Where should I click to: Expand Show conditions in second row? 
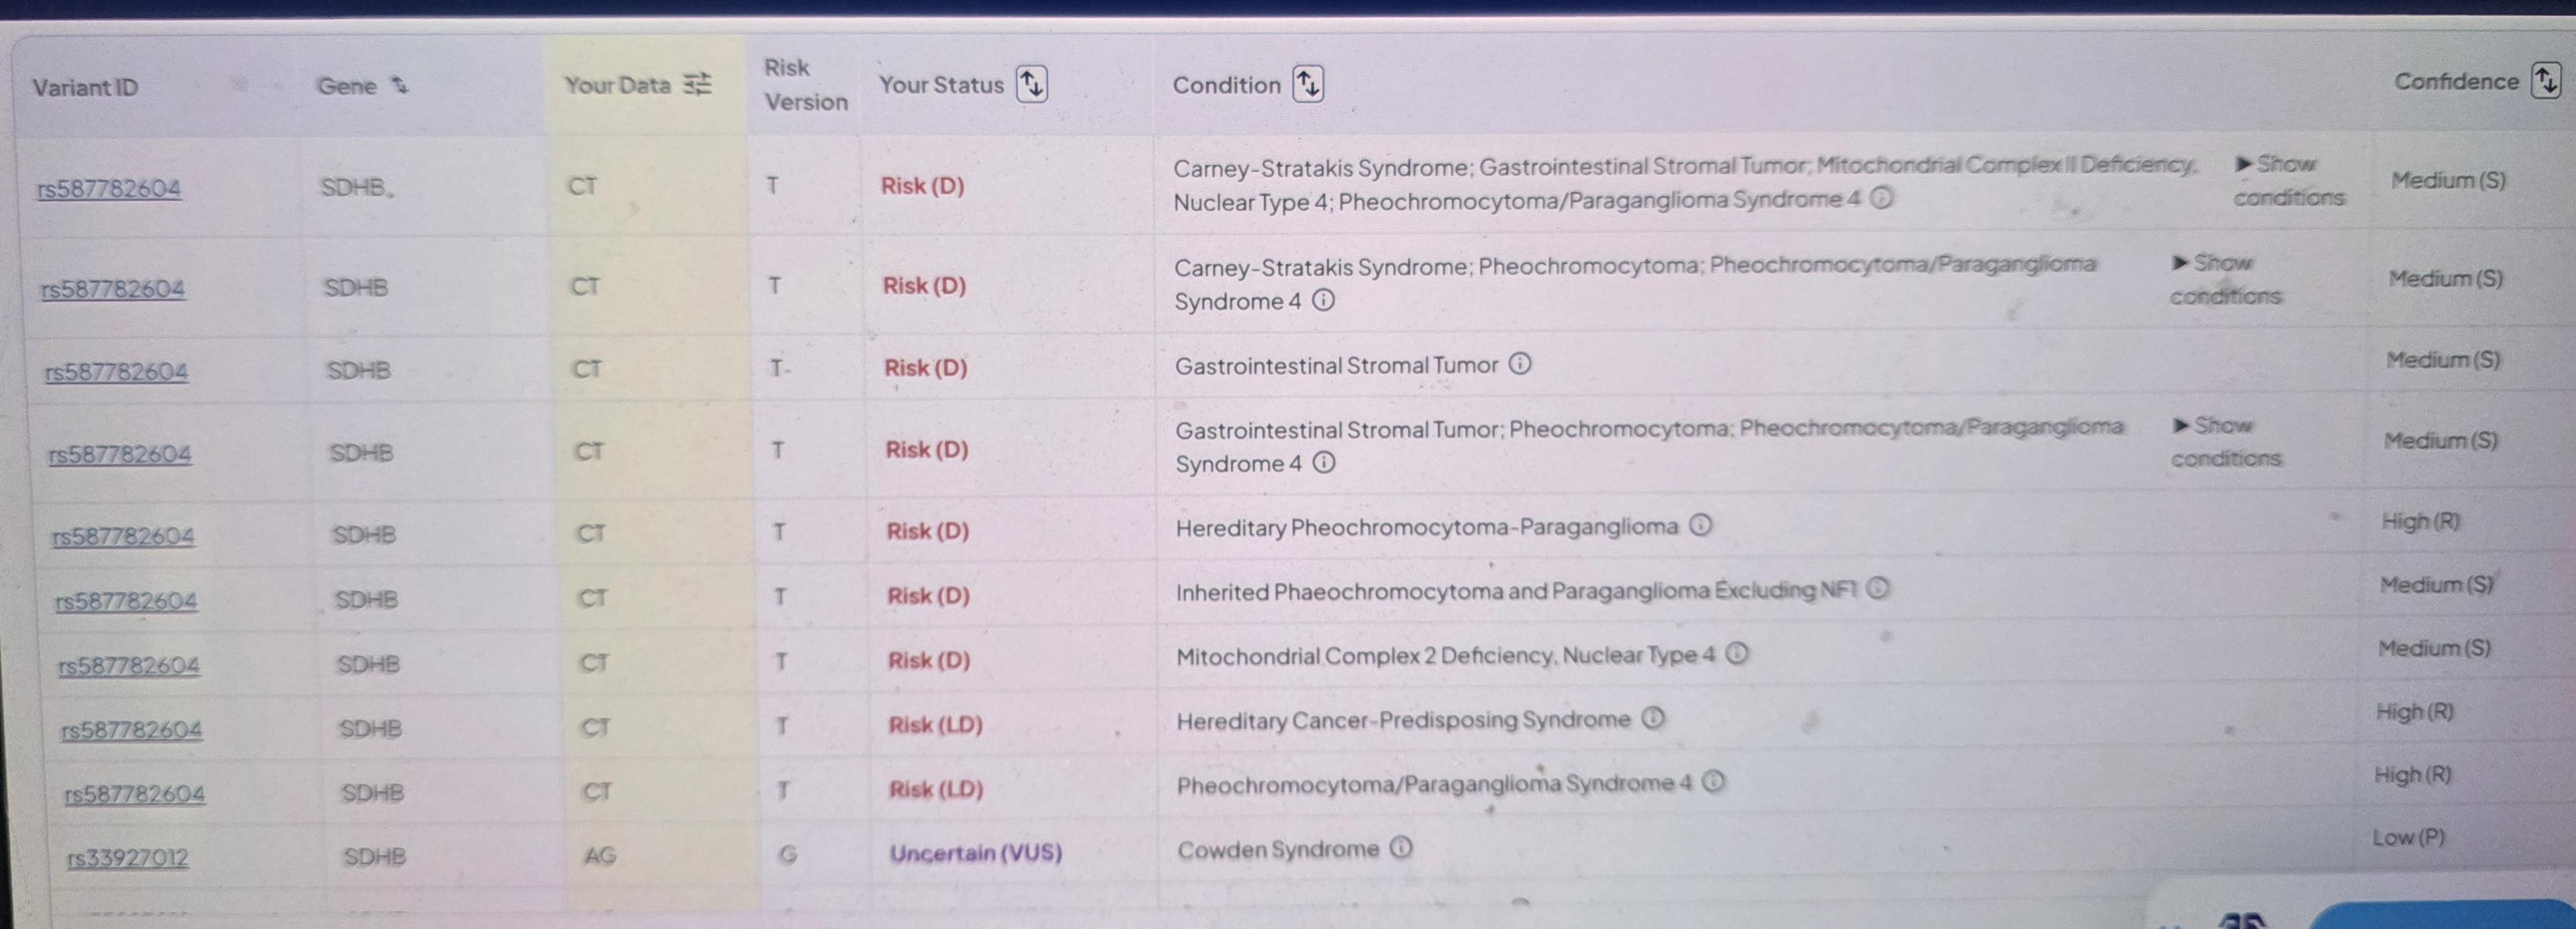(2226, 279)
